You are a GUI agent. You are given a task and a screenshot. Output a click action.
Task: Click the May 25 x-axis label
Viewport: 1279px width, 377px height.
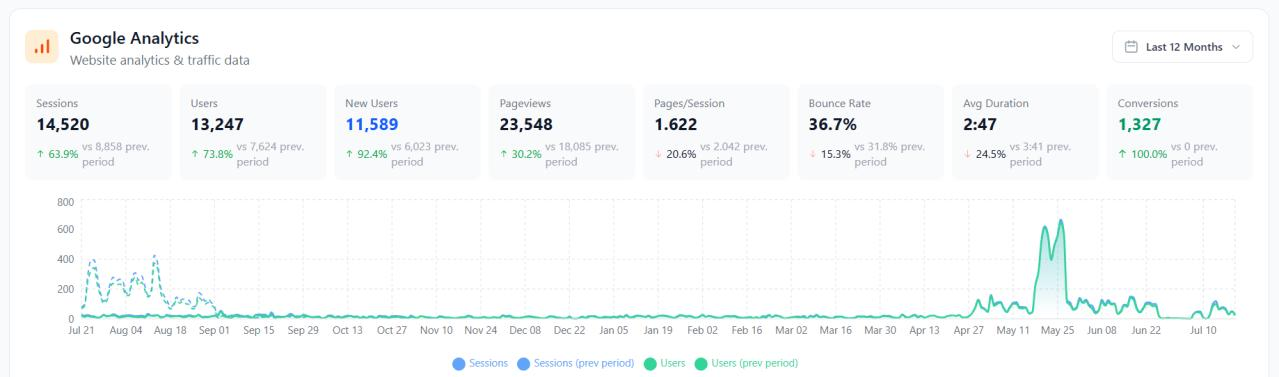(1057, 330)
